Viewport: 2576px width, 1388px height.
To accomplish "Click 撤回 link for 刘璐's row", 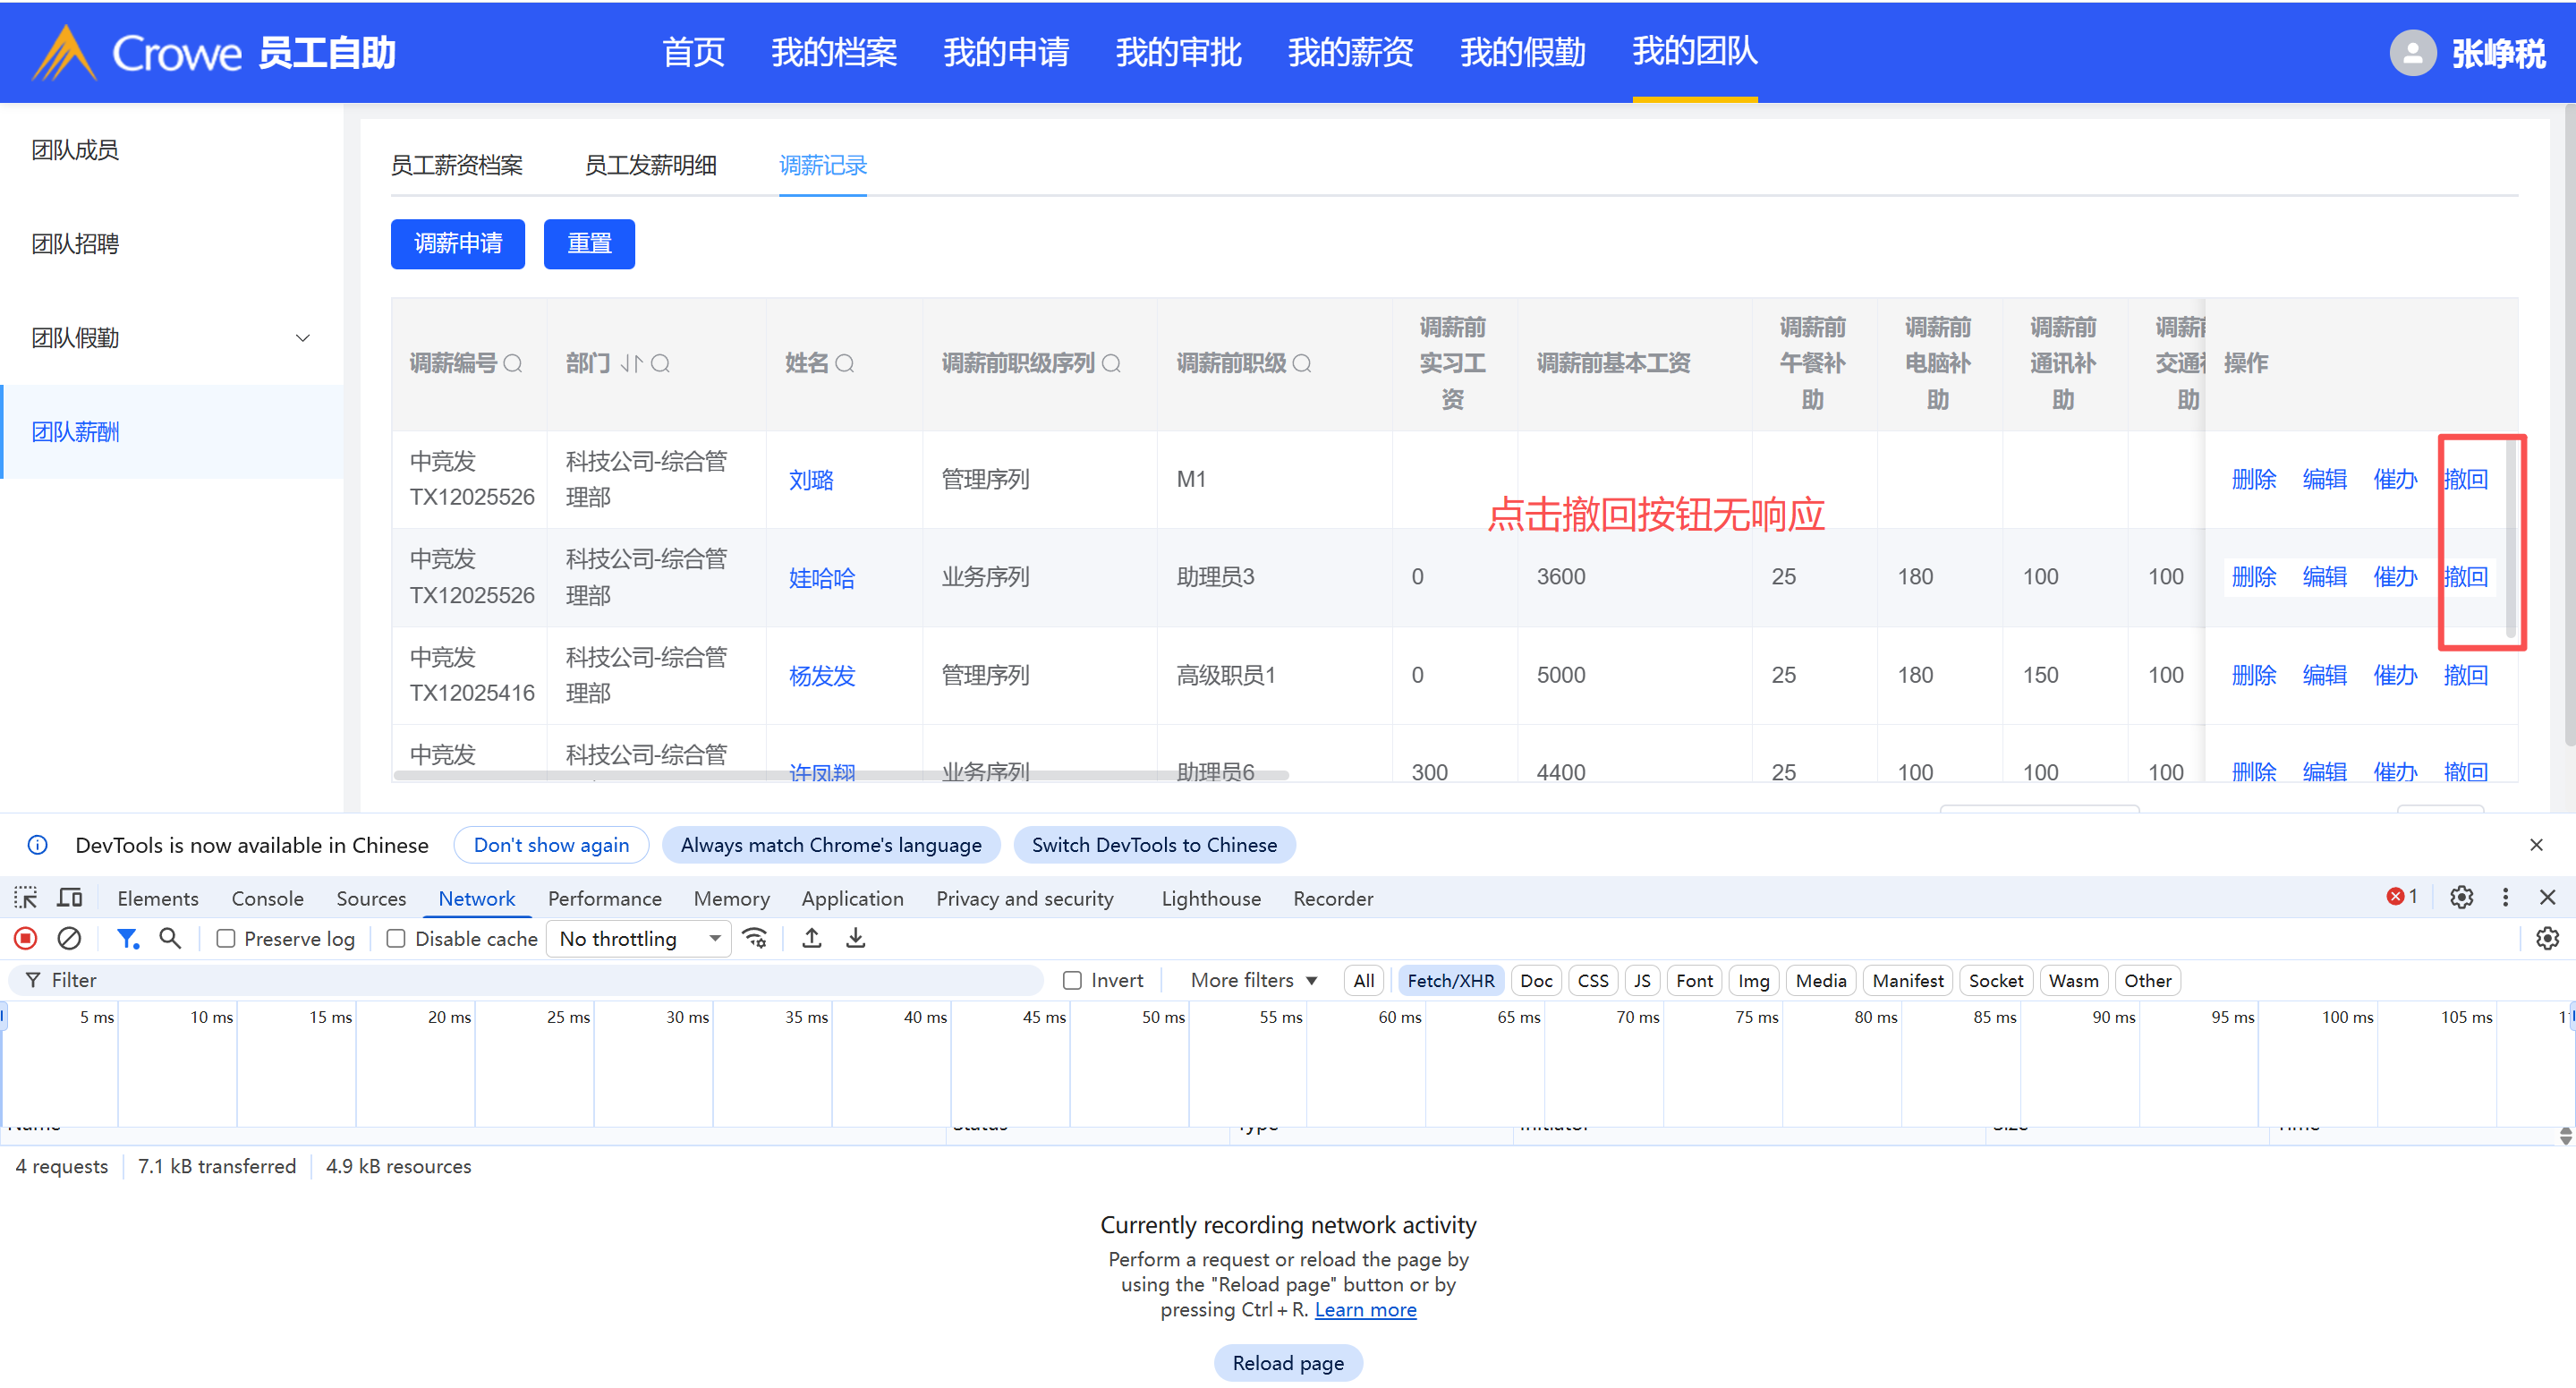I will pos(2465,479).
